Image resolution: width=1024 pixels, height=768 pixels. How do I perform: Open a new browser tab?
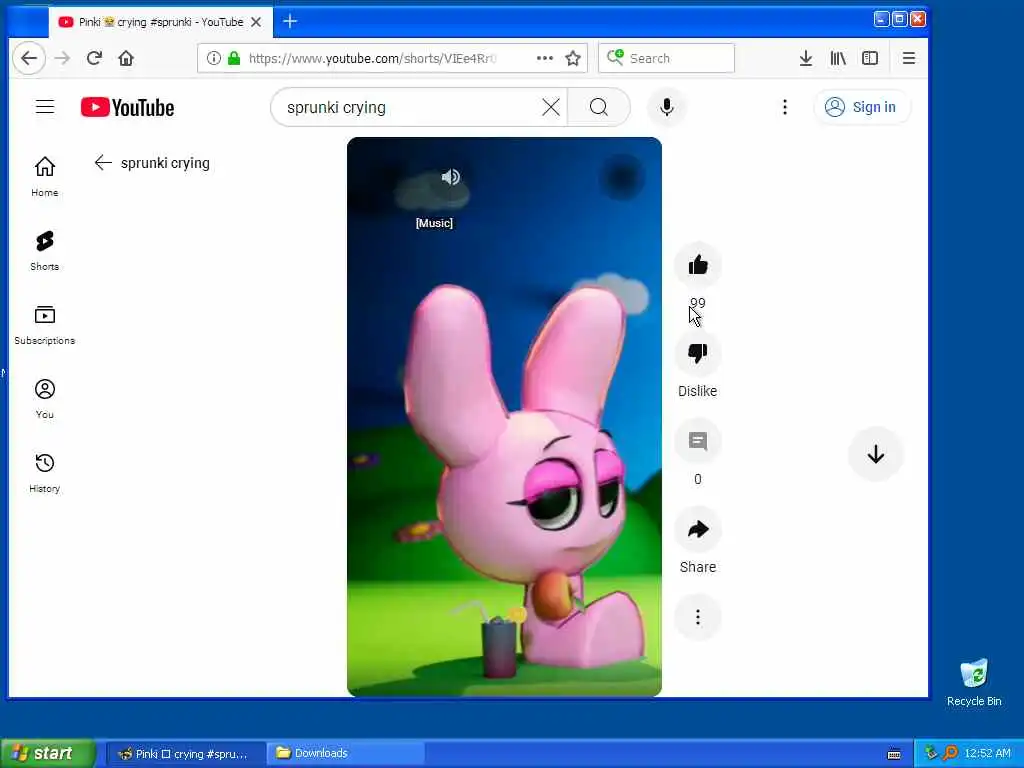click(x=290, y=22)
